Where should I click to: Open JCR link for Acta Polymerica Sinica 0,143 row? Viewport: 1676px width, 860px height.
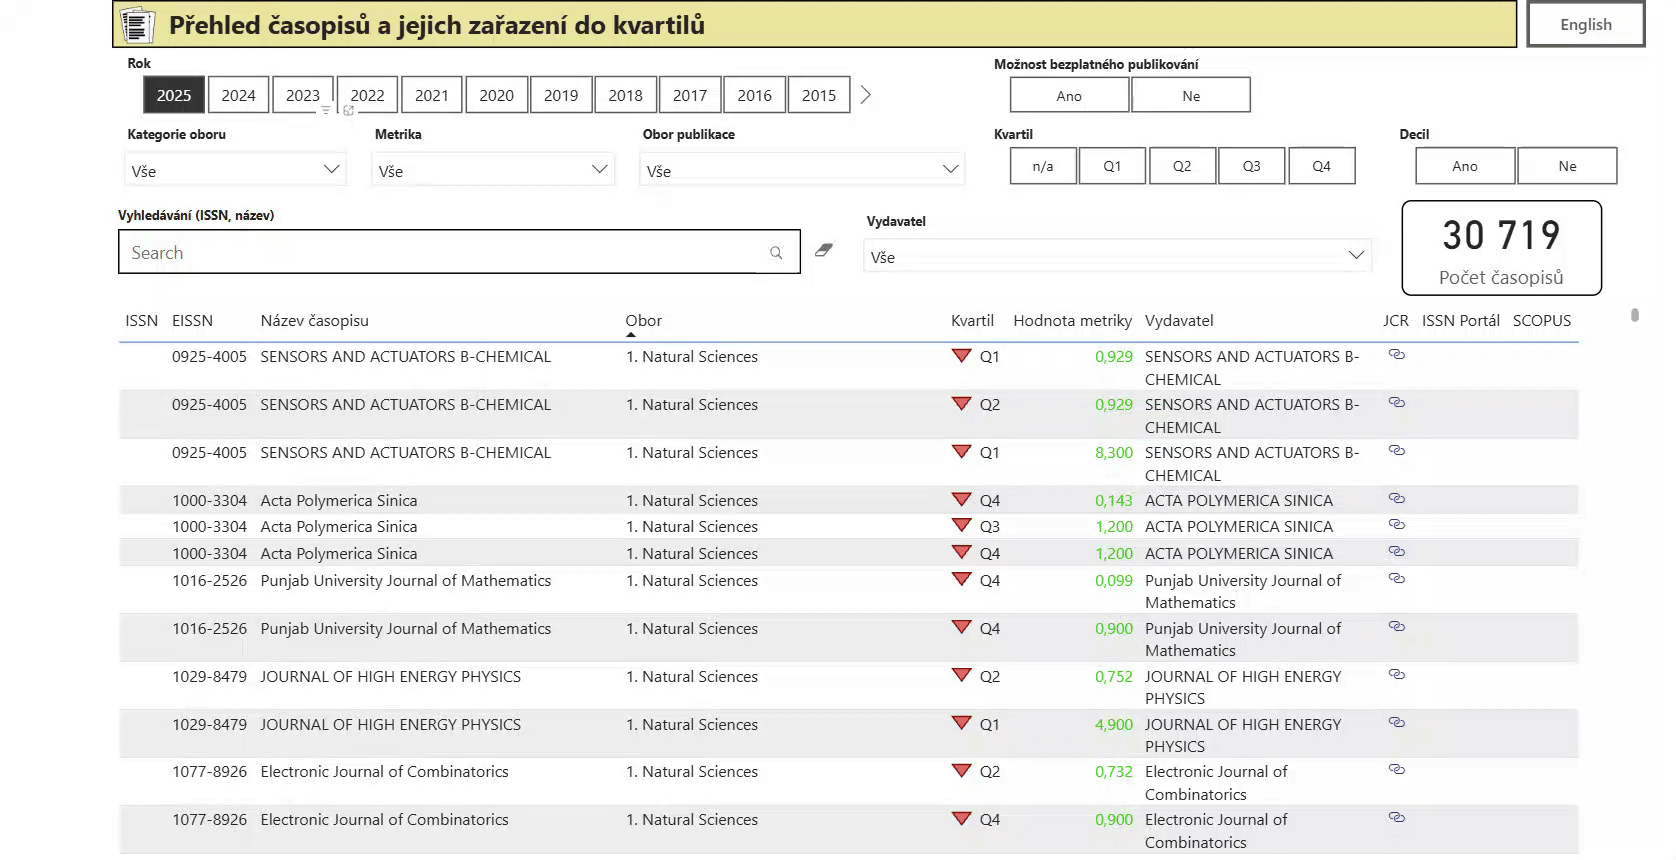1397,499
